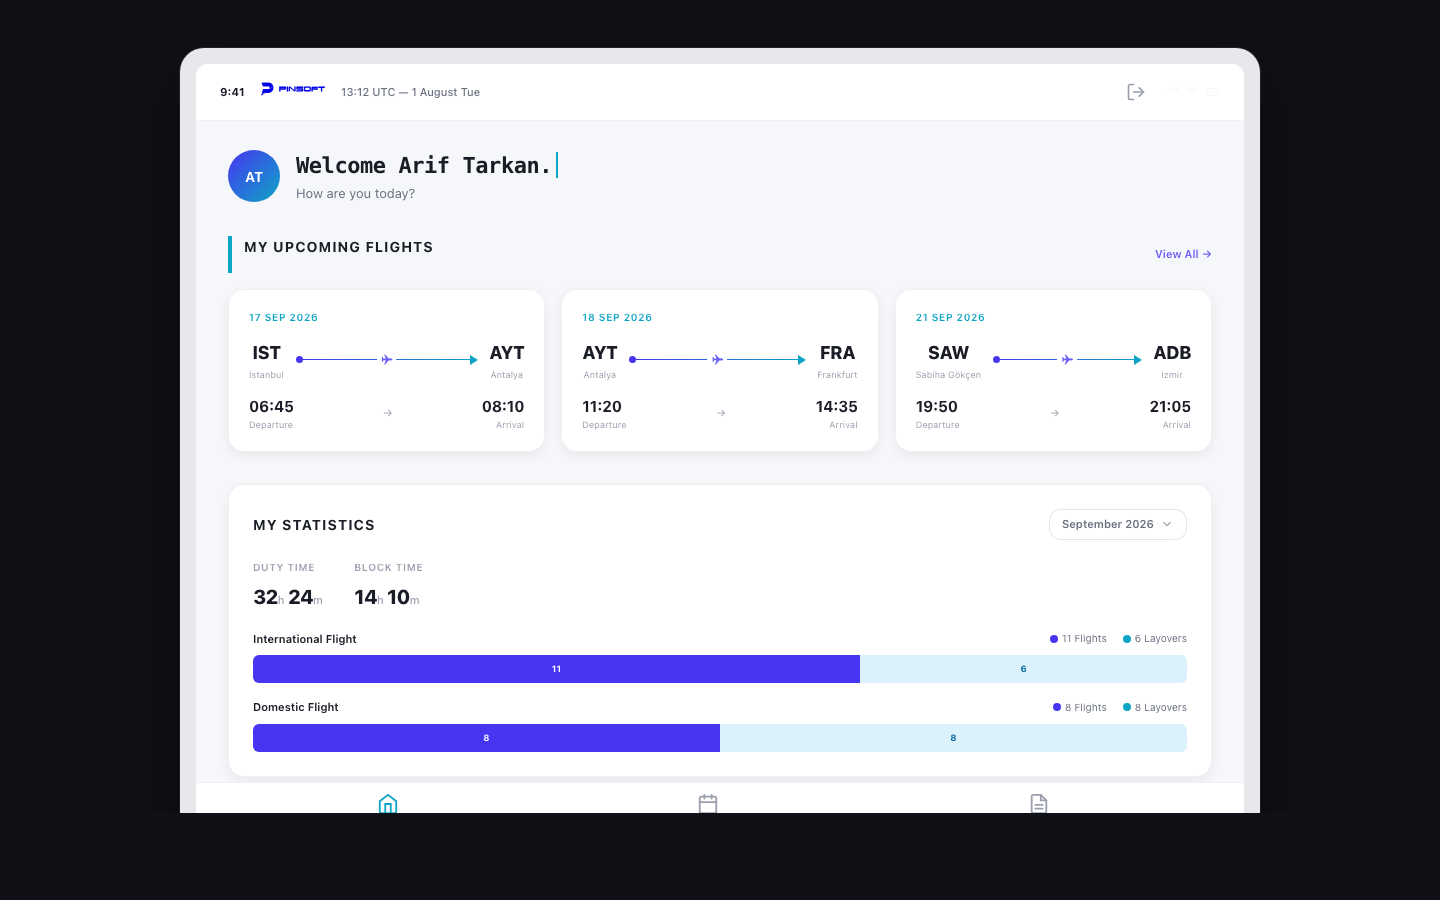1440x900 pixels.
Task: Click the international layovers bar segment showing 6
Action: (x=1023, y=669)
